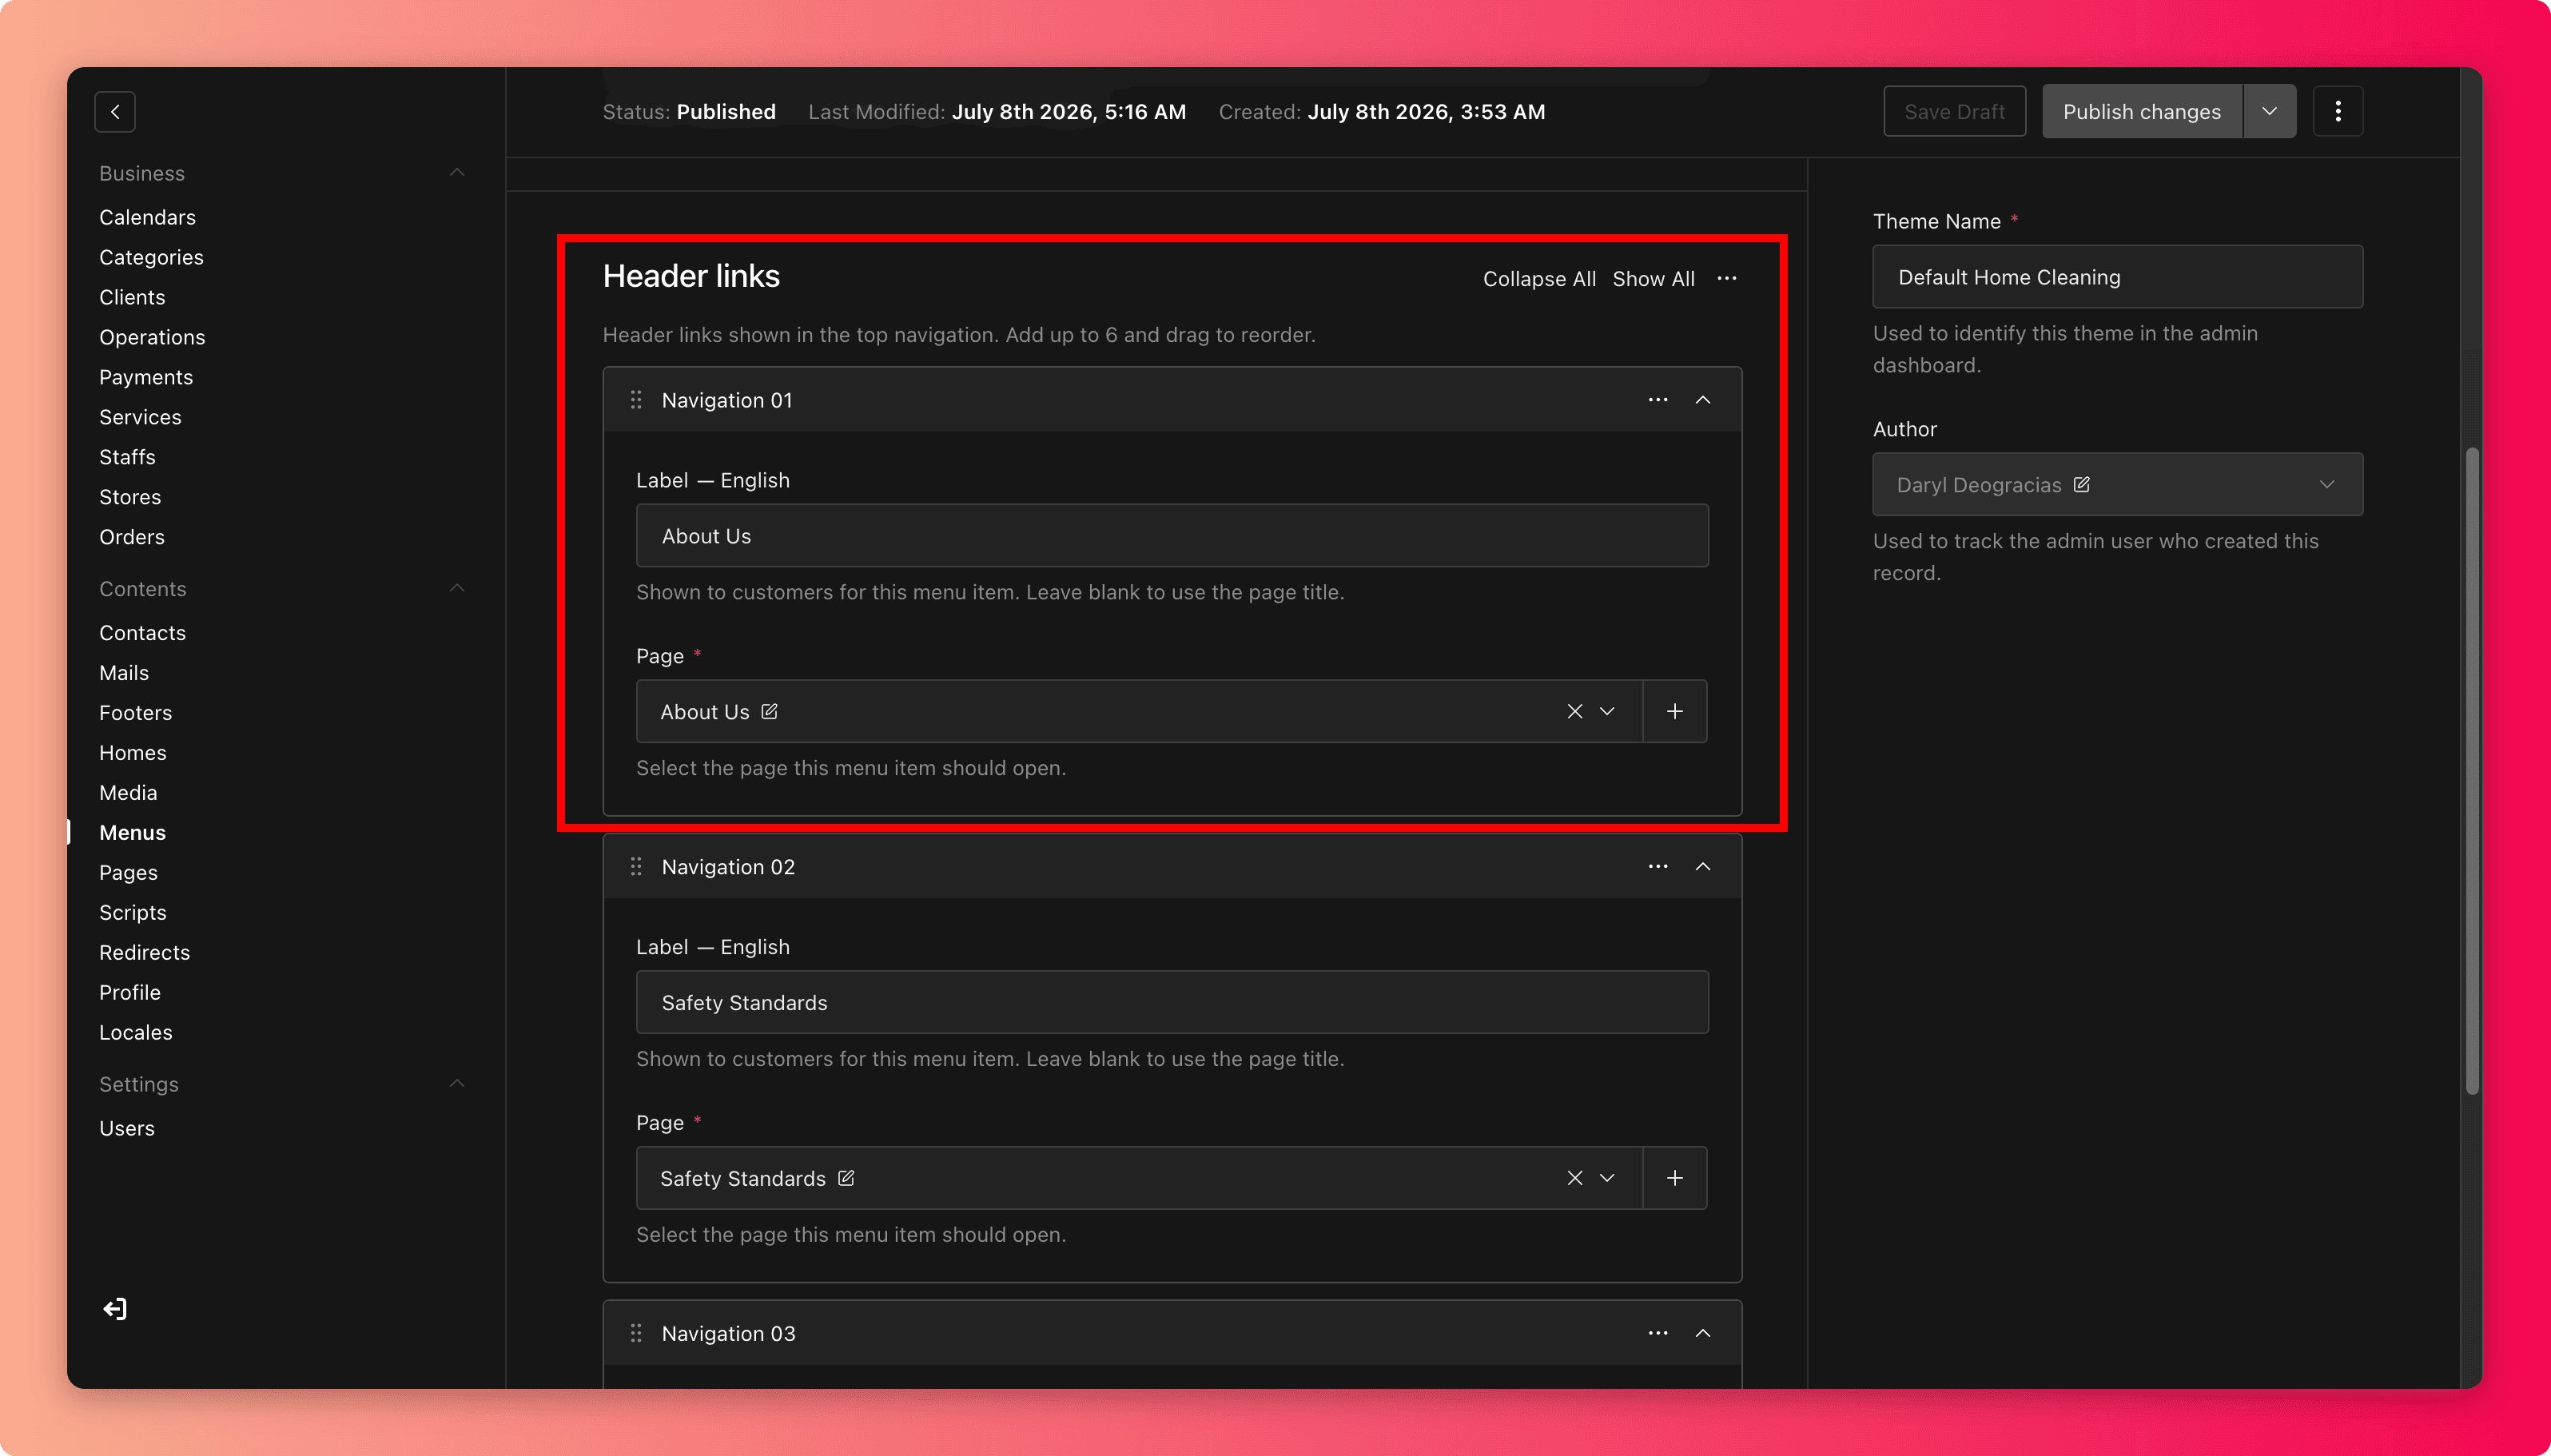The height and width of the screenshot is (1456, 2551).
Task: Open Header links section options ellipsis
Action: click(x=1727, y=278)
